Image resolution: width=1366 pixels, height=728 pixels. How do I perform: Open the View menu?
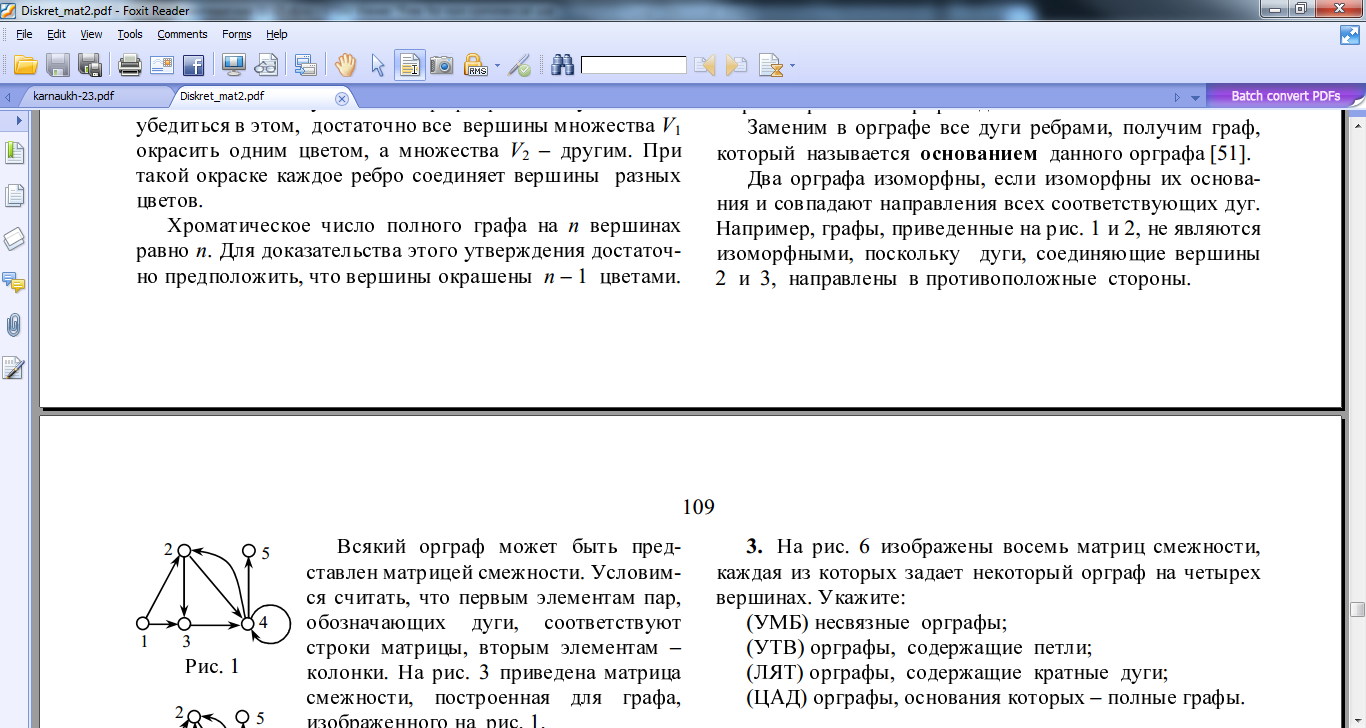pos(91,34)
